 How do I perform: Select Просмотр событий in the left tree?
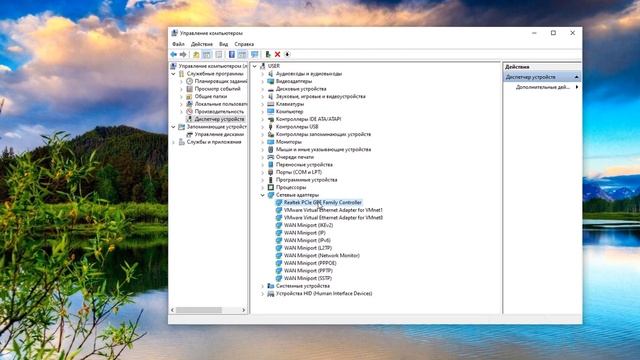coord(218,89)
